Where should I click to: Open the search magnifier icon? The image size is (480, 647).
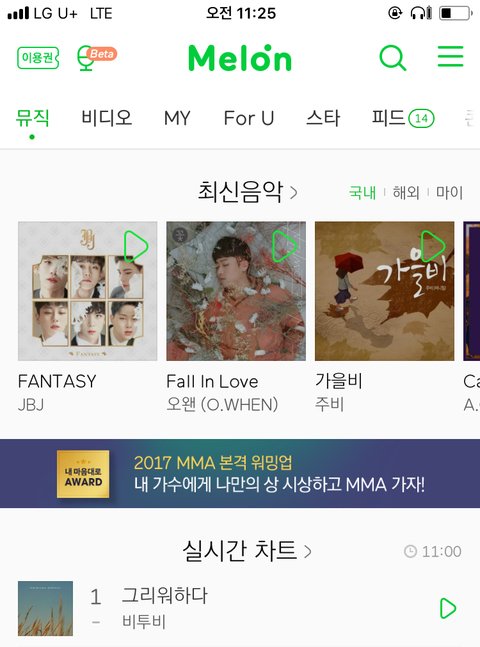393,57
